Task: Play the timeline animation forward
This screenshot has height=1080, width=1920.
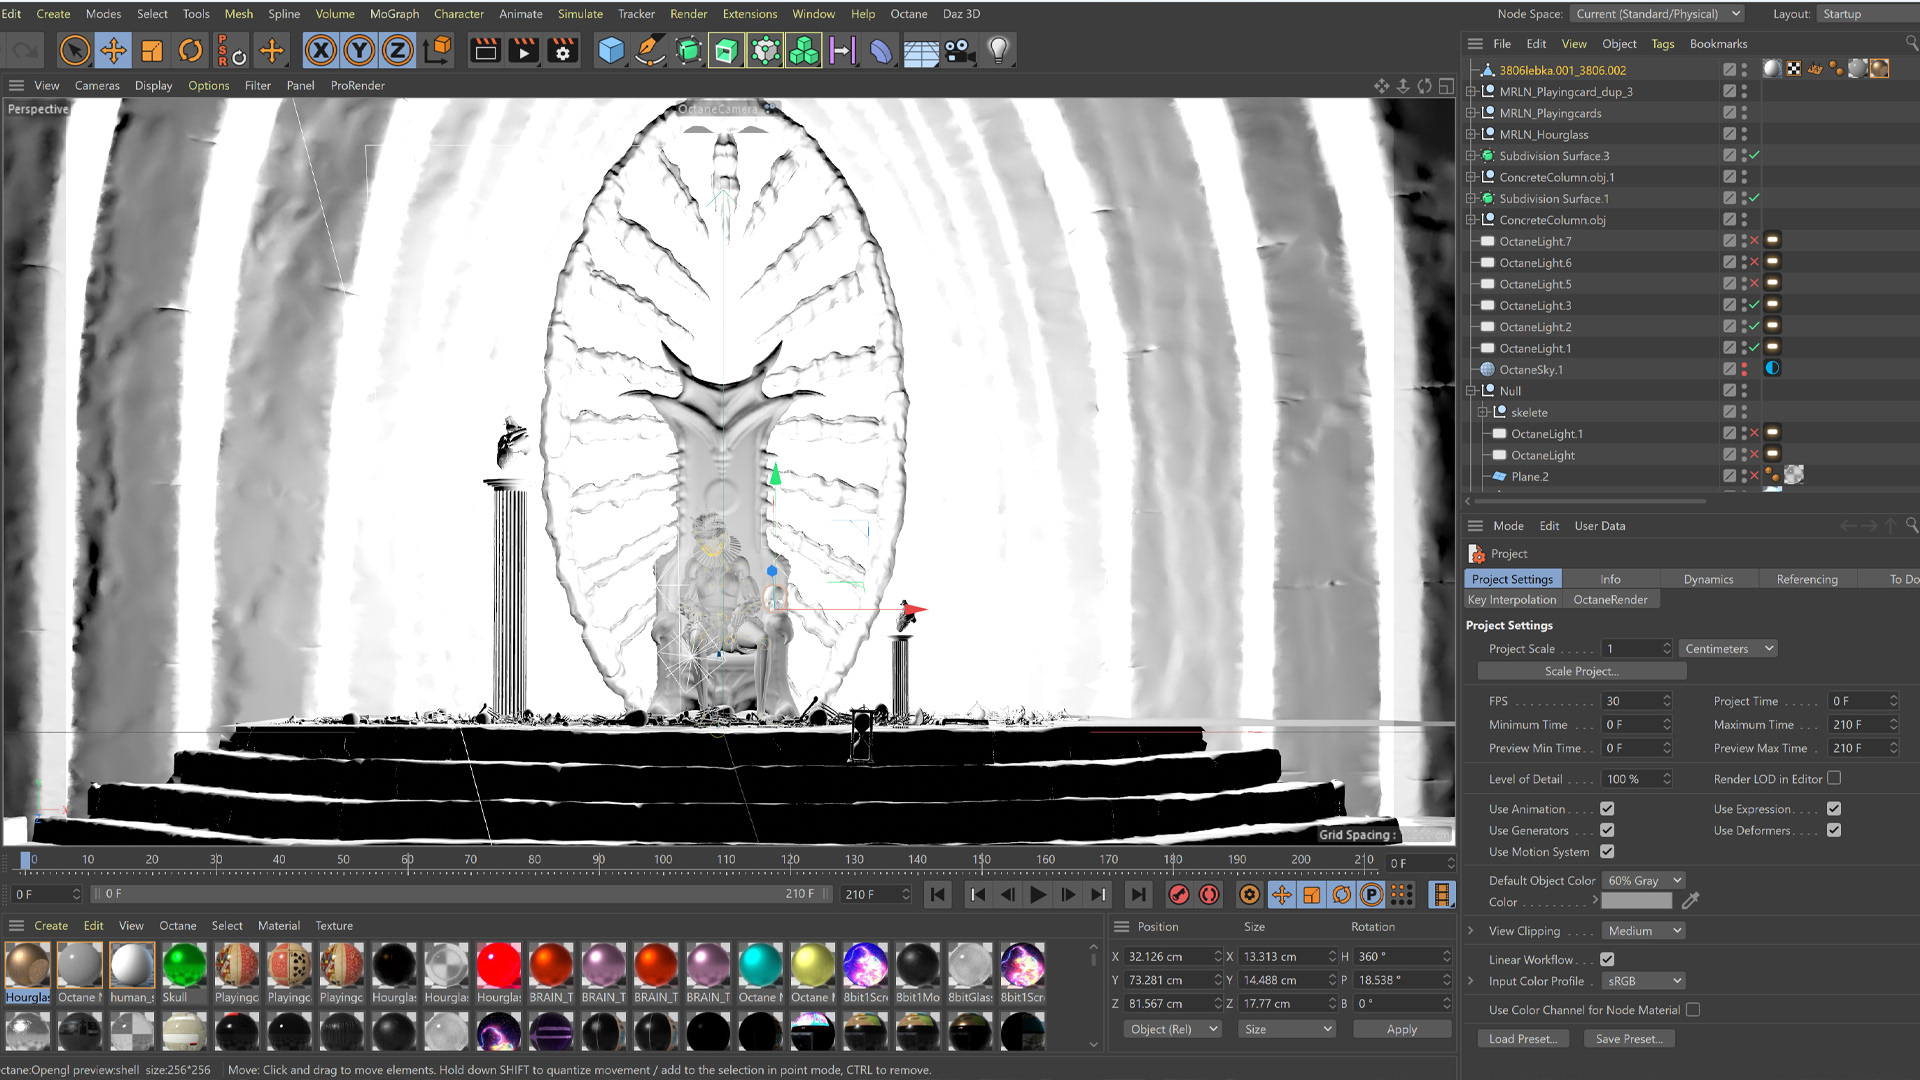Action: click(x=1038, y=895)
